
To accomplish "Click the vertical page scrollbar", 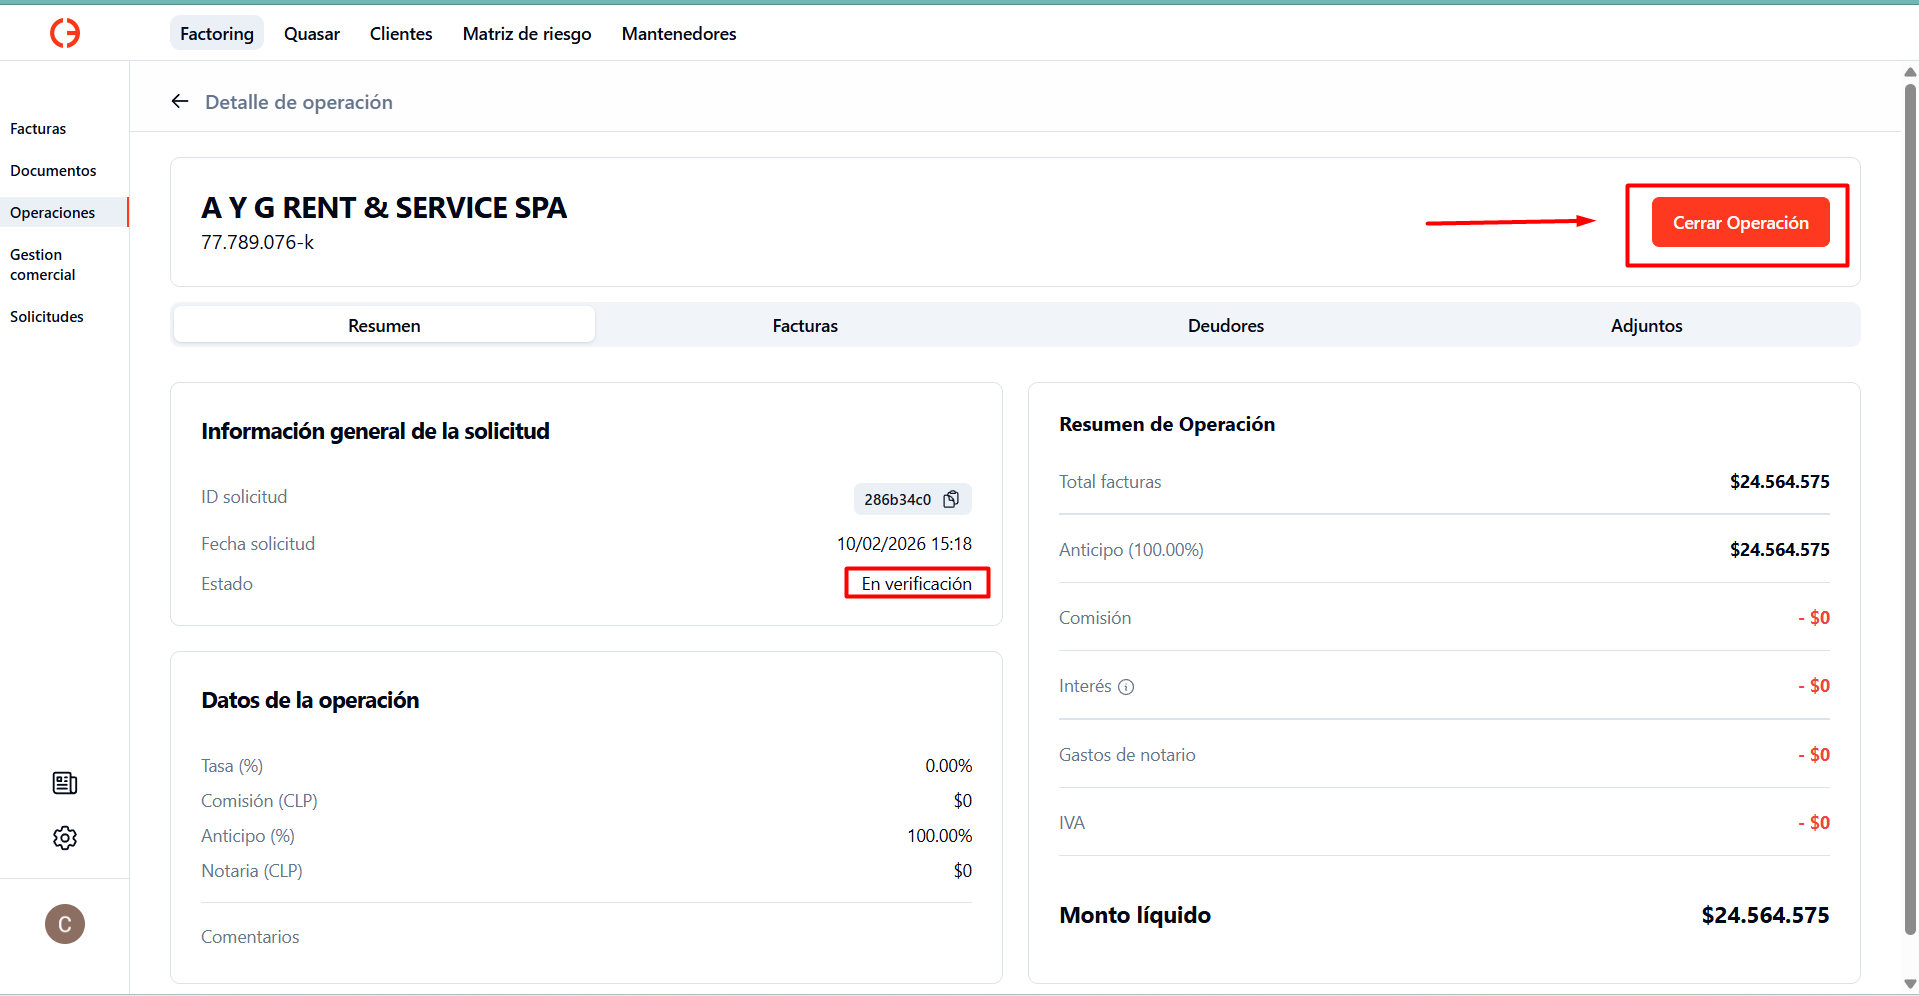I will tap(1910, 500).
